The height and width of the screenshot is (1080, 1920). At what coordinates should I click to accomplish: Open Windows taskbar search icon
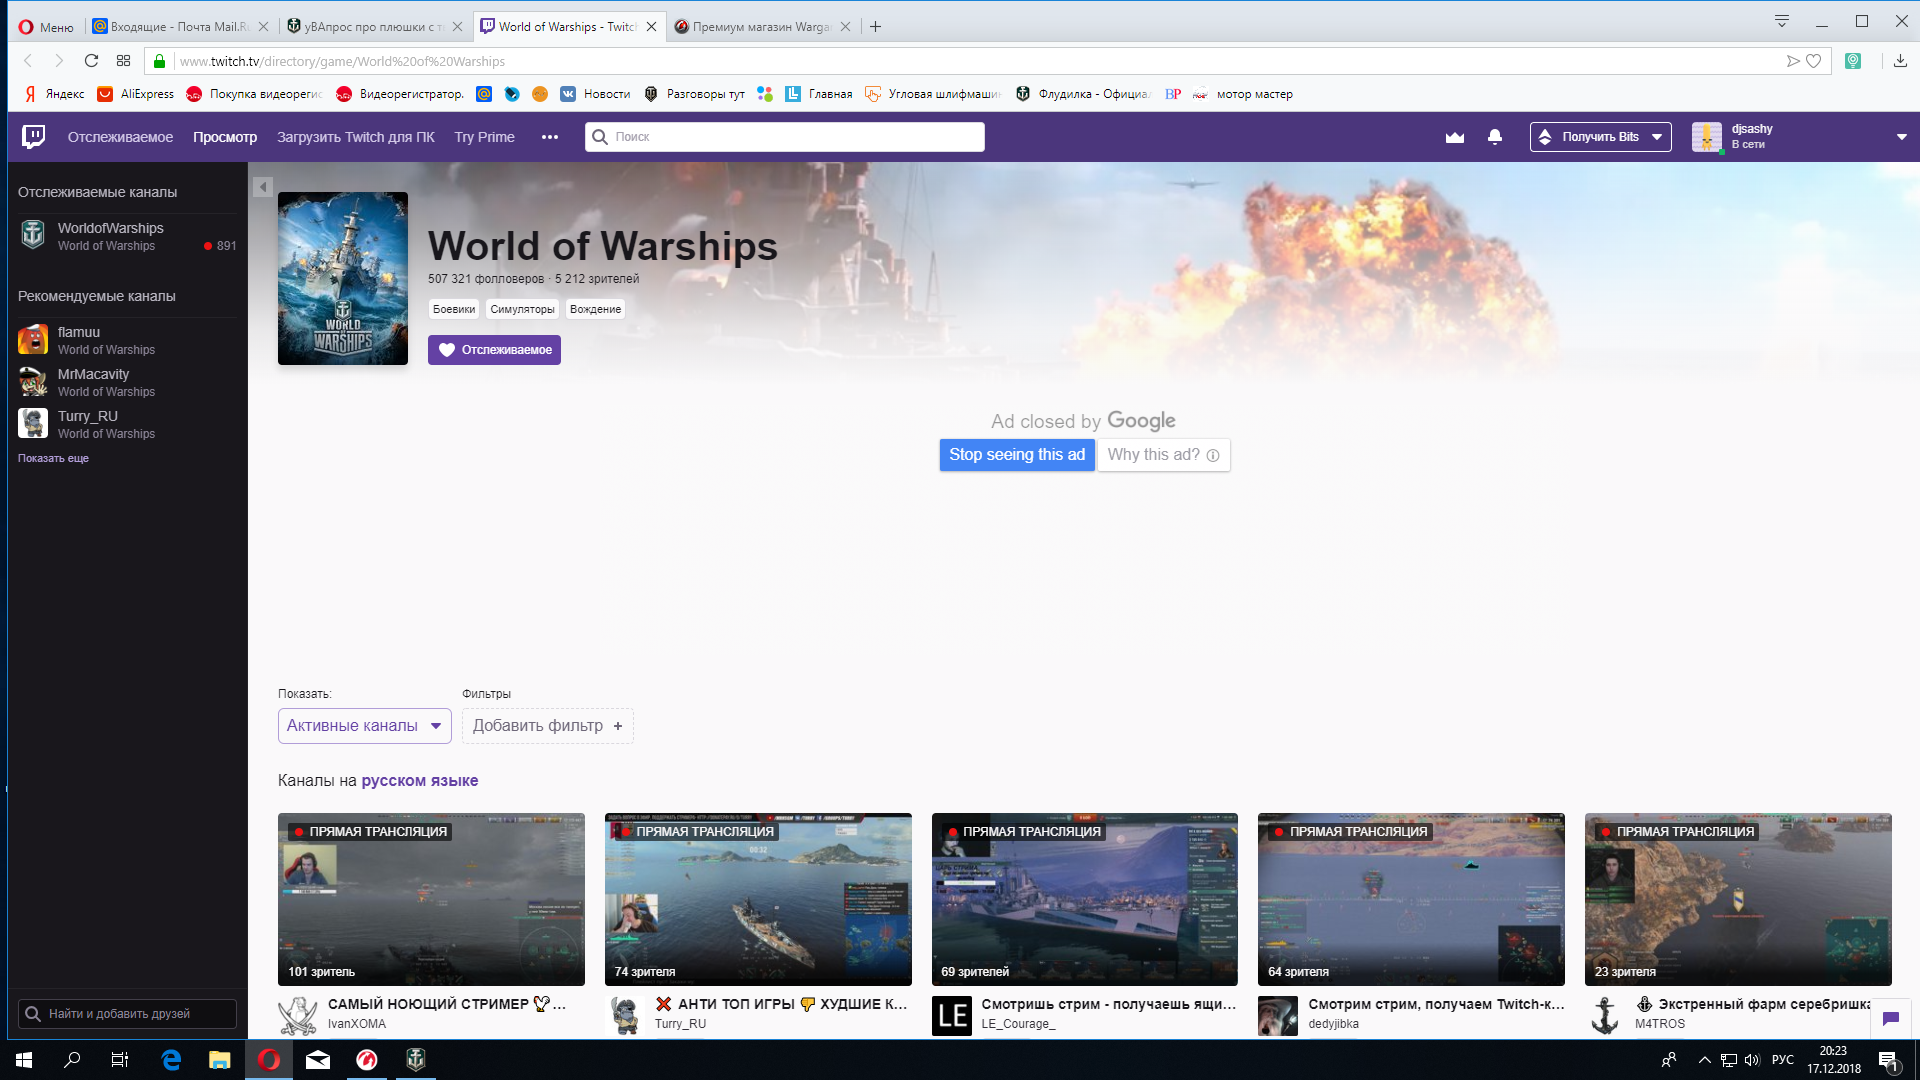72,1060
